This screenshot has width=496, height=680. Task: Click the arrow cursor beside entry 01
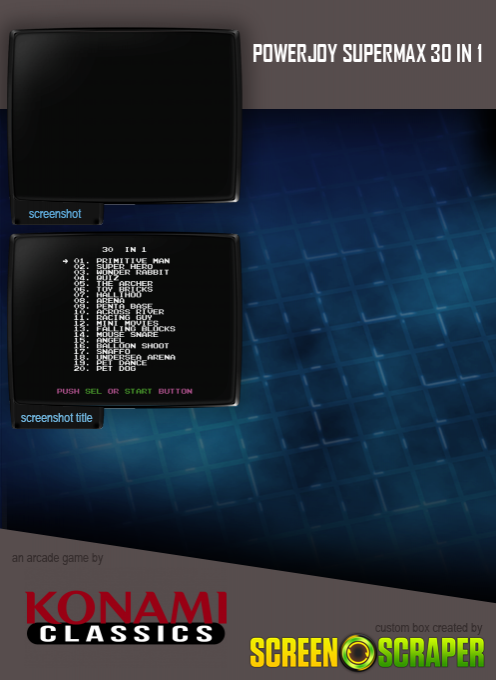pyautogui.click(x=65, y=261)
